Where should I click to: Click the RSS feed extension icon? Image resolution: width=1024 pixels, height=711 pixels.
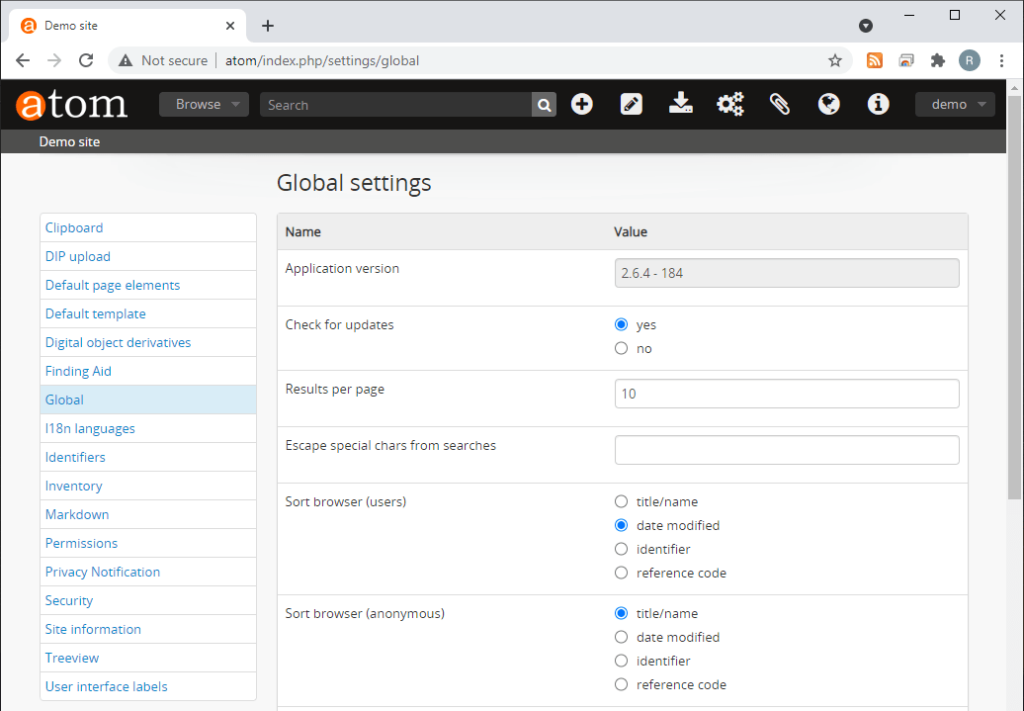coord(874,61)
